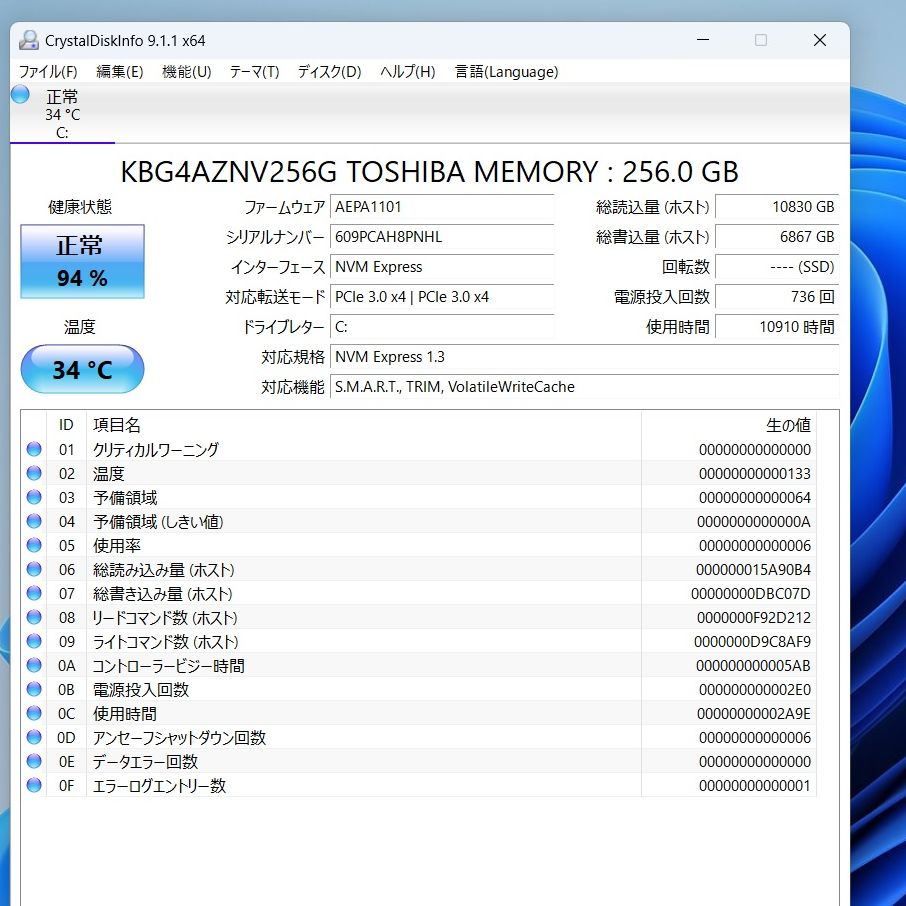Open the 言語(Language) menu
Viewport: 906px width, 906px height.
pos(506,72)
